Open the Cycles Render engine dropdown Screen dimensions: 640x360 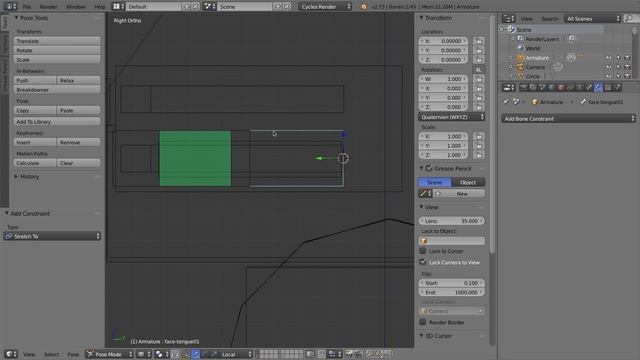325,7
